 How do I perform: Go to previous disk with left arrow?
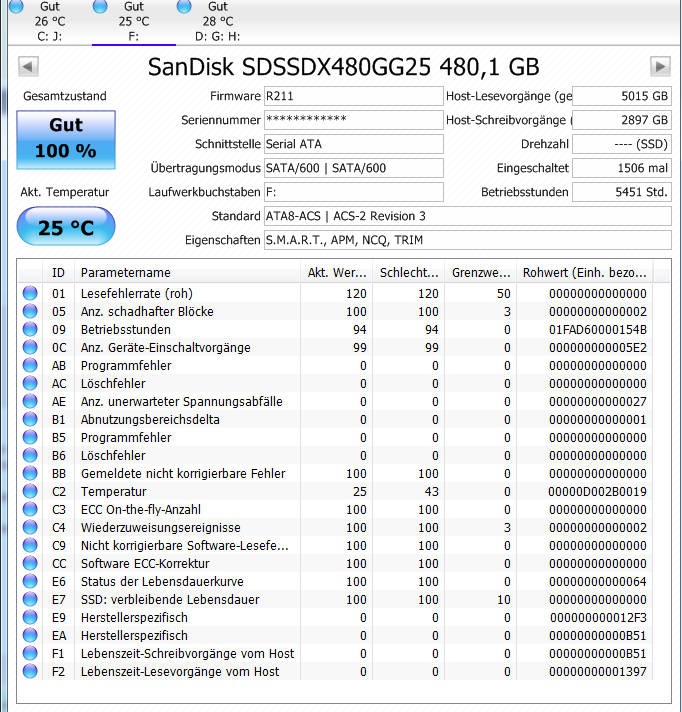pyautogui.click(x=28, y=67)
